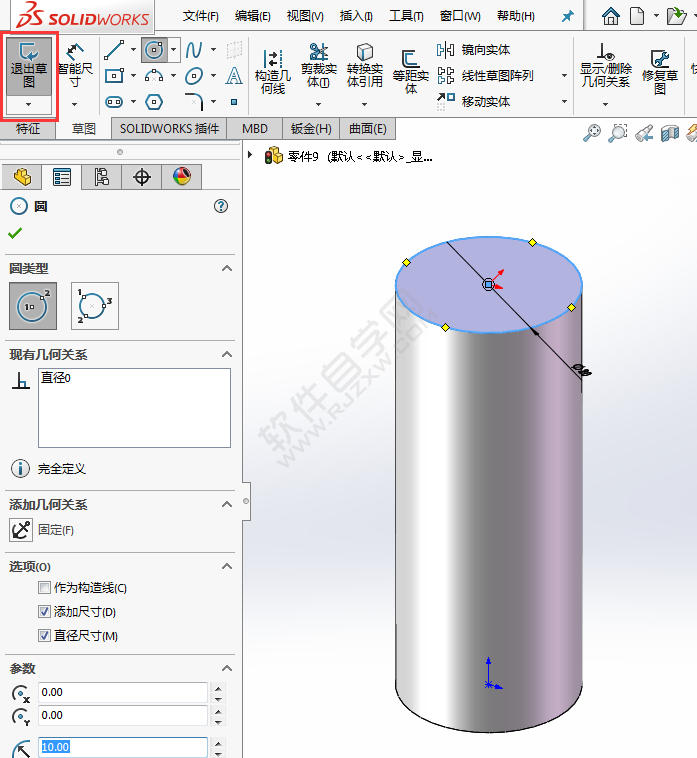The height and width of the screenshot is (758, 697).
Task: Click Mirror Entities (镜向实体)
Action: click(474, 50)
